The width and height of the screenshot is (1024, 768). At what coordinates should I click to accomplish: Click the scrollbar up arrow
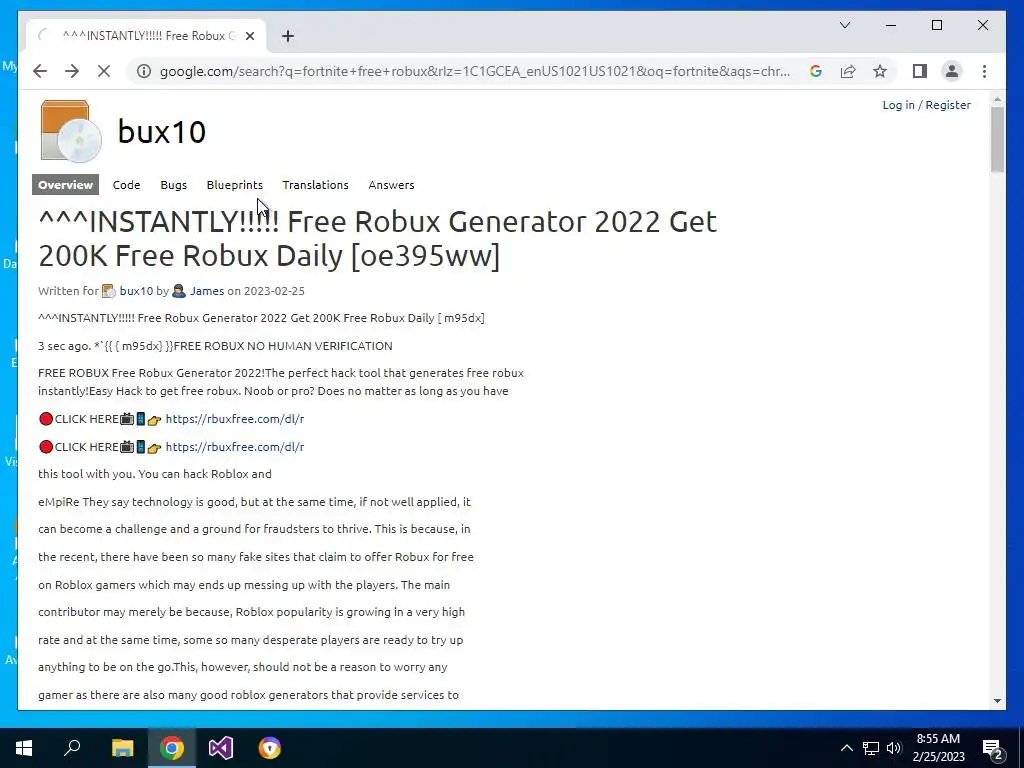[997, 99]
